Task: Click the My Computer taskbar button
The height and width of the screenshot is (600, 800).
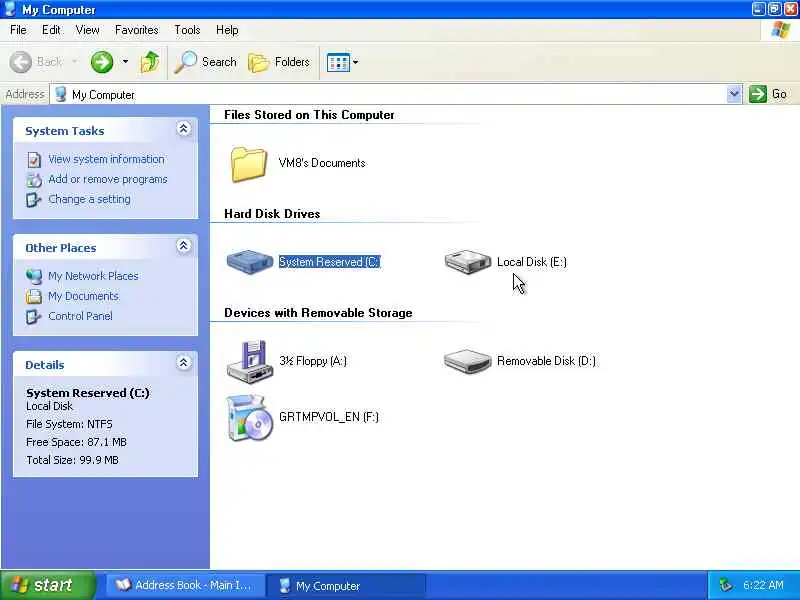Action: click(346, 586)
